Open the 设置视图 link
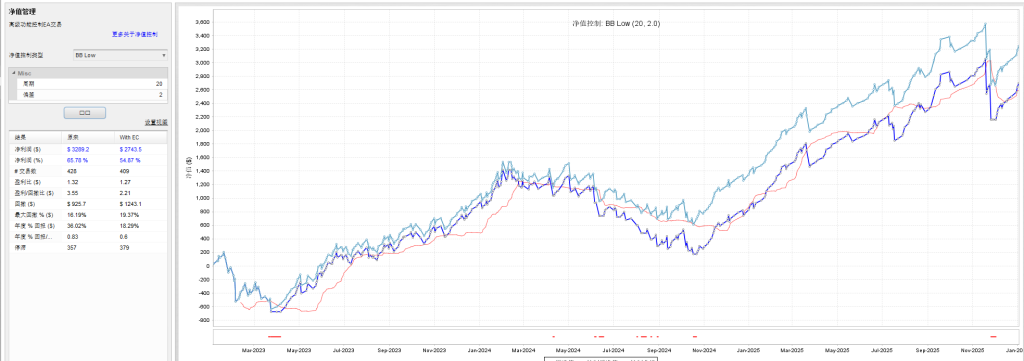1024x361 pixels. [x=156, y=122]
